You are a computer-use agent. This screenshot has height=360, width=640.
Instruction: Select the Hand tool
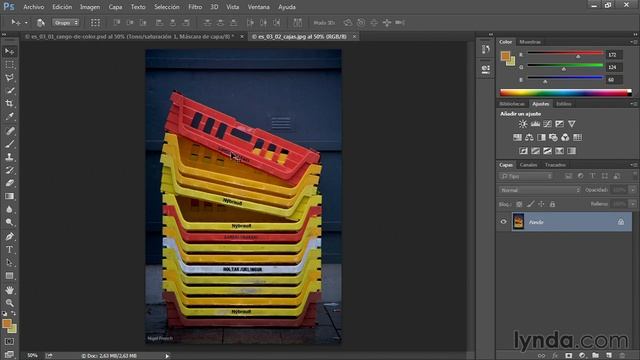(x=9, y=290)
